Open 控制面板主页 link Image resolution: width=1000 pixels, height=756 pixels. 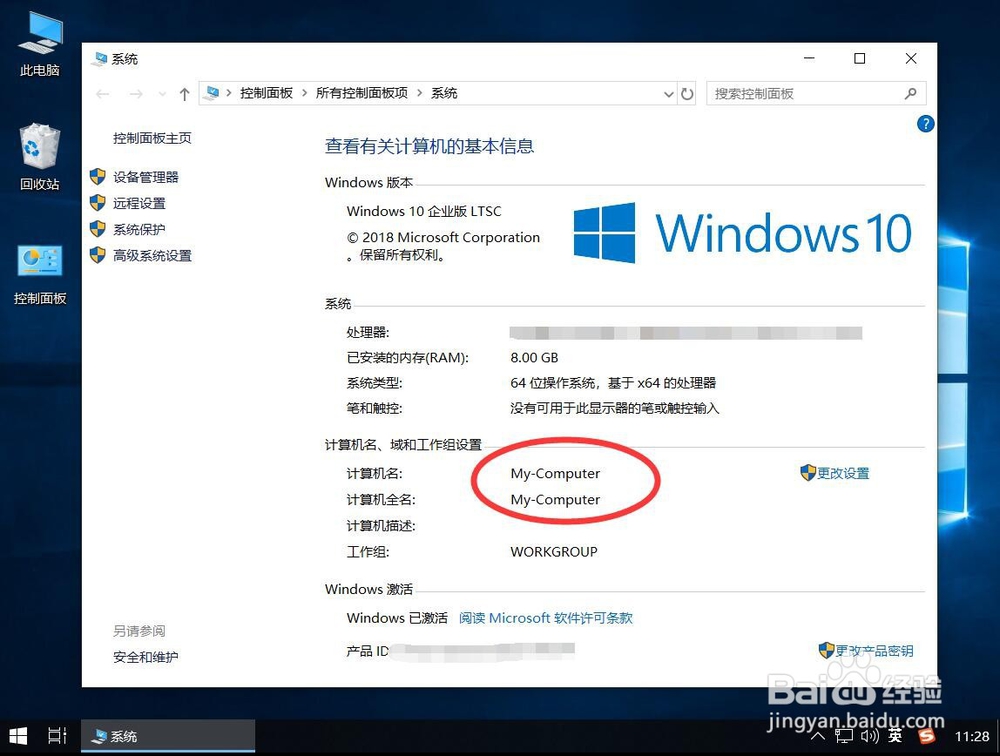pos(152,138)
